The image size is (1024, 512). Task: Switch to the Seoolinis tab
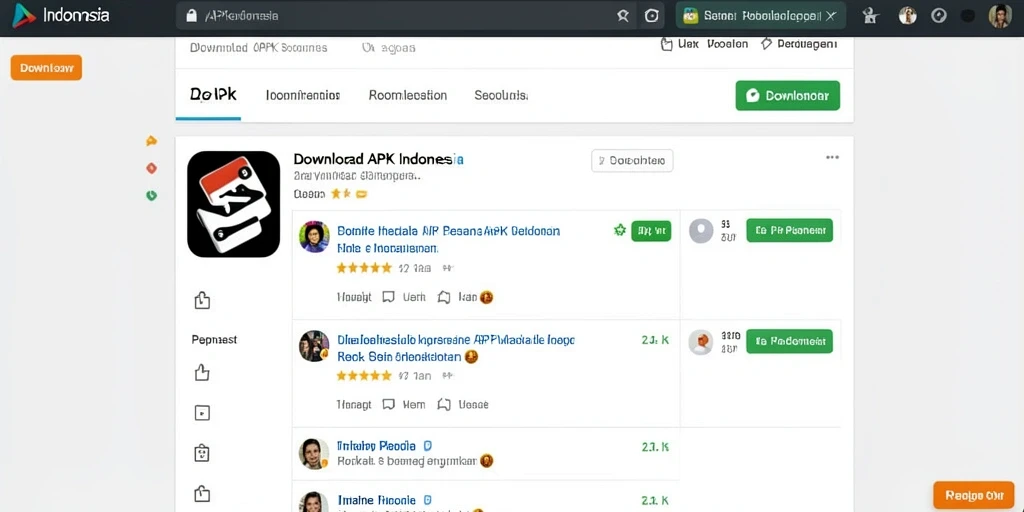501,95
